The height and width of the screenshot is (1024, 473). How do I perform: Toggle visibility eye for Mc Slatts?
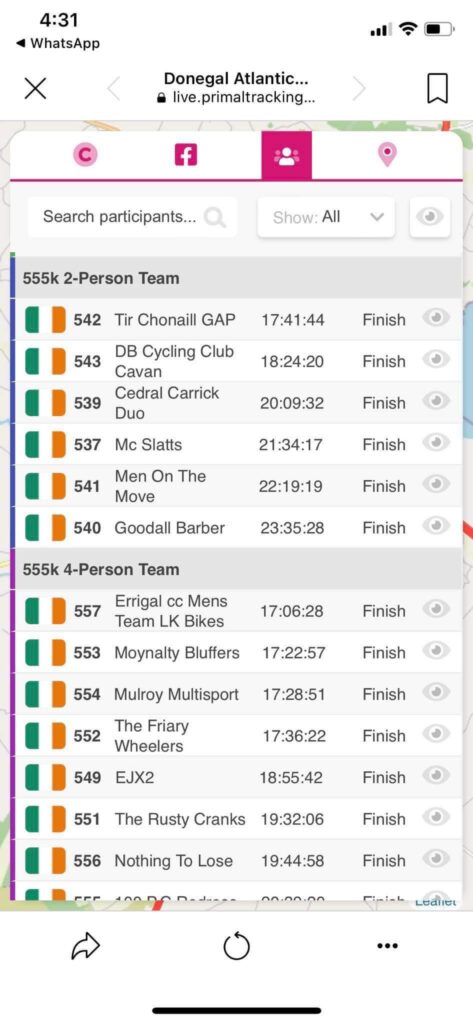tap(433, 443)
